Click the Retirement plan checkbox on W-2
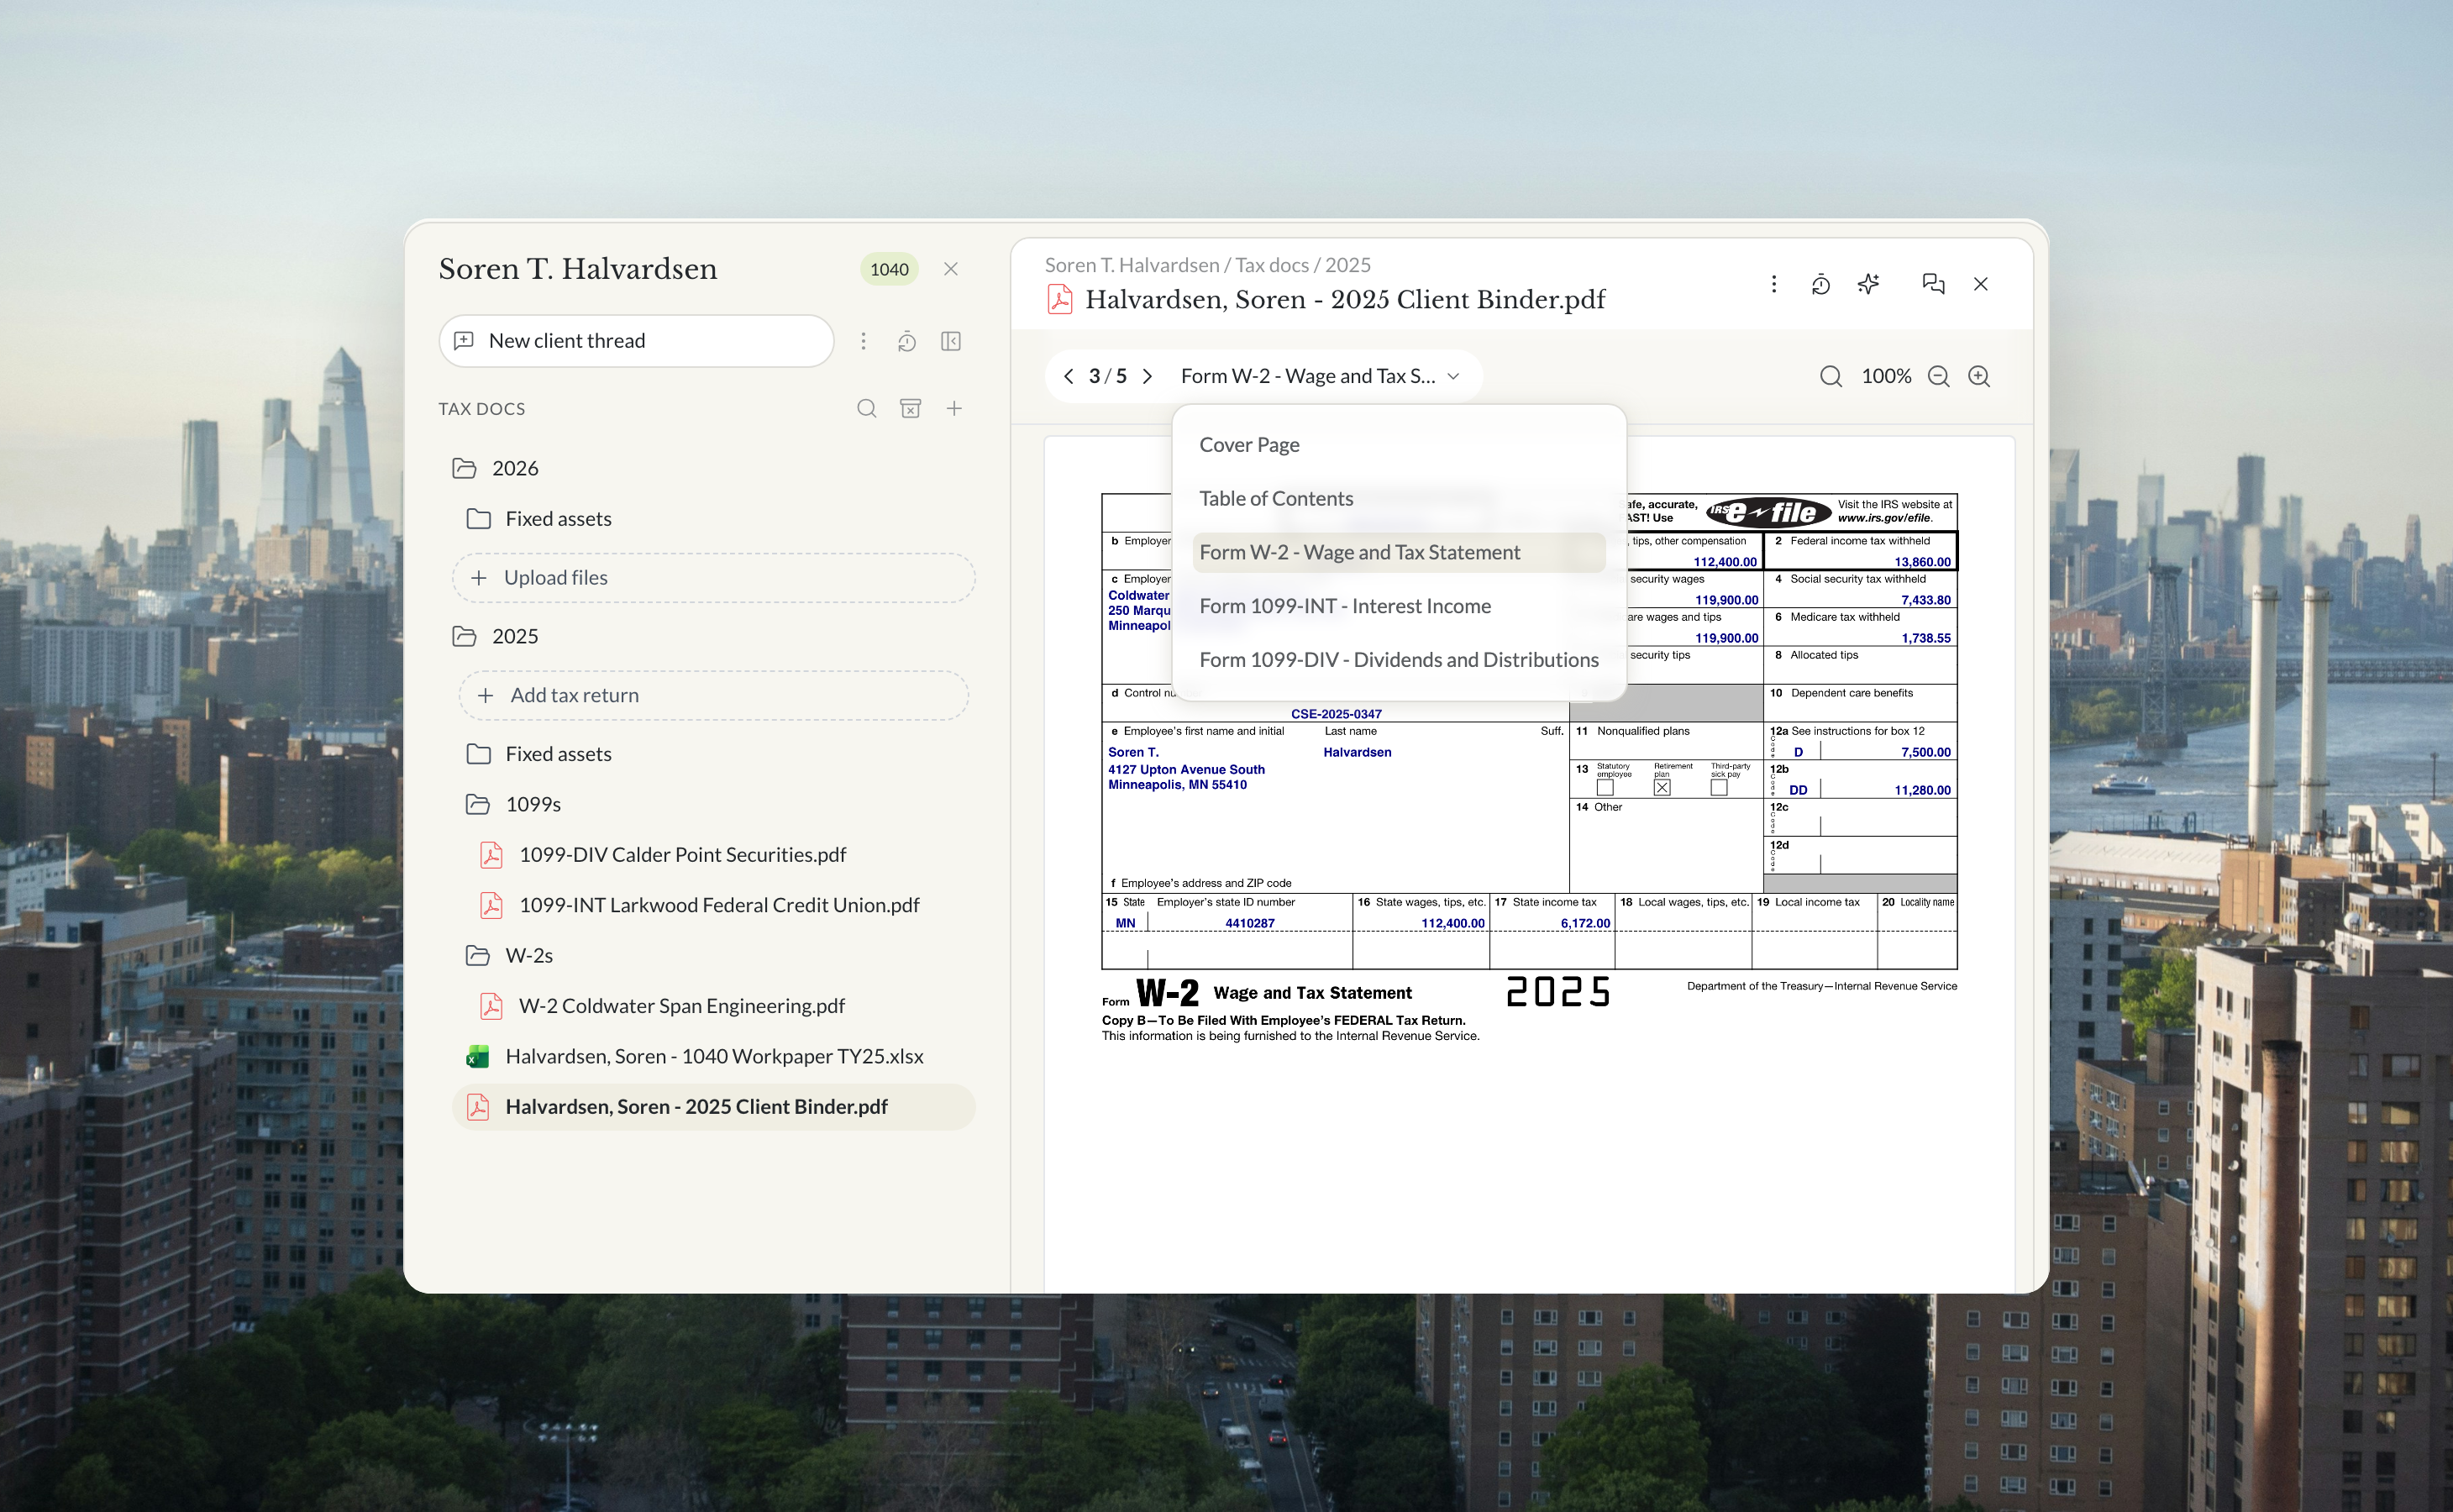The height and width of the screenshot is (1512, 2453). [1661, 788]
